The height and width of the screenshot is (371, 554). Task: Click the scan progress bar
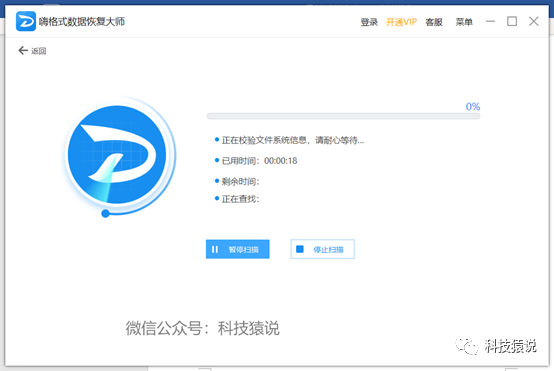pyautogui.click(x=343, y=116)
